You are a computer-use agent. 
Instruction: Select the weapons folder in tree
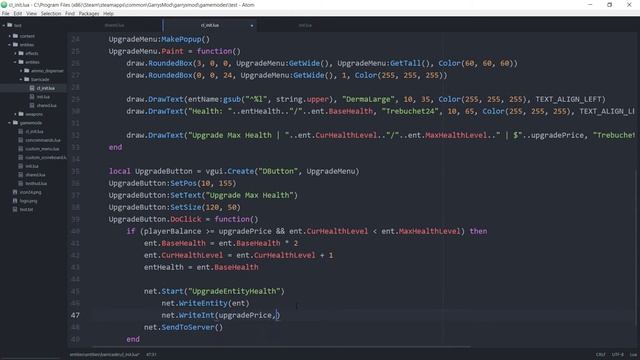click(x=33, y=114)
